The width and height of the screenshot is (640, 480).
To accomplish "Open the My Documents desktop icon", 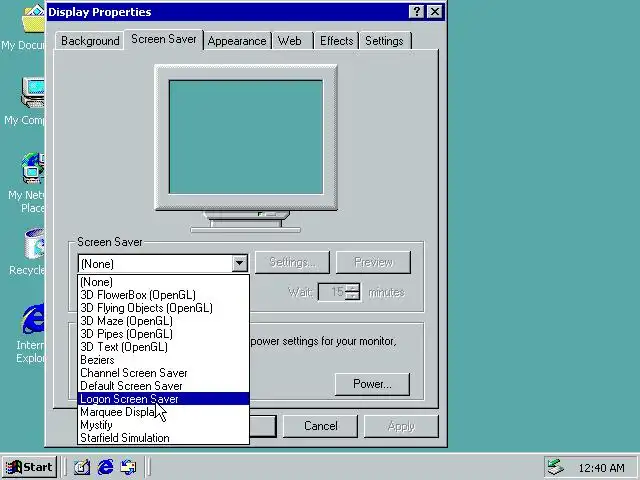I will pos(33,20).
